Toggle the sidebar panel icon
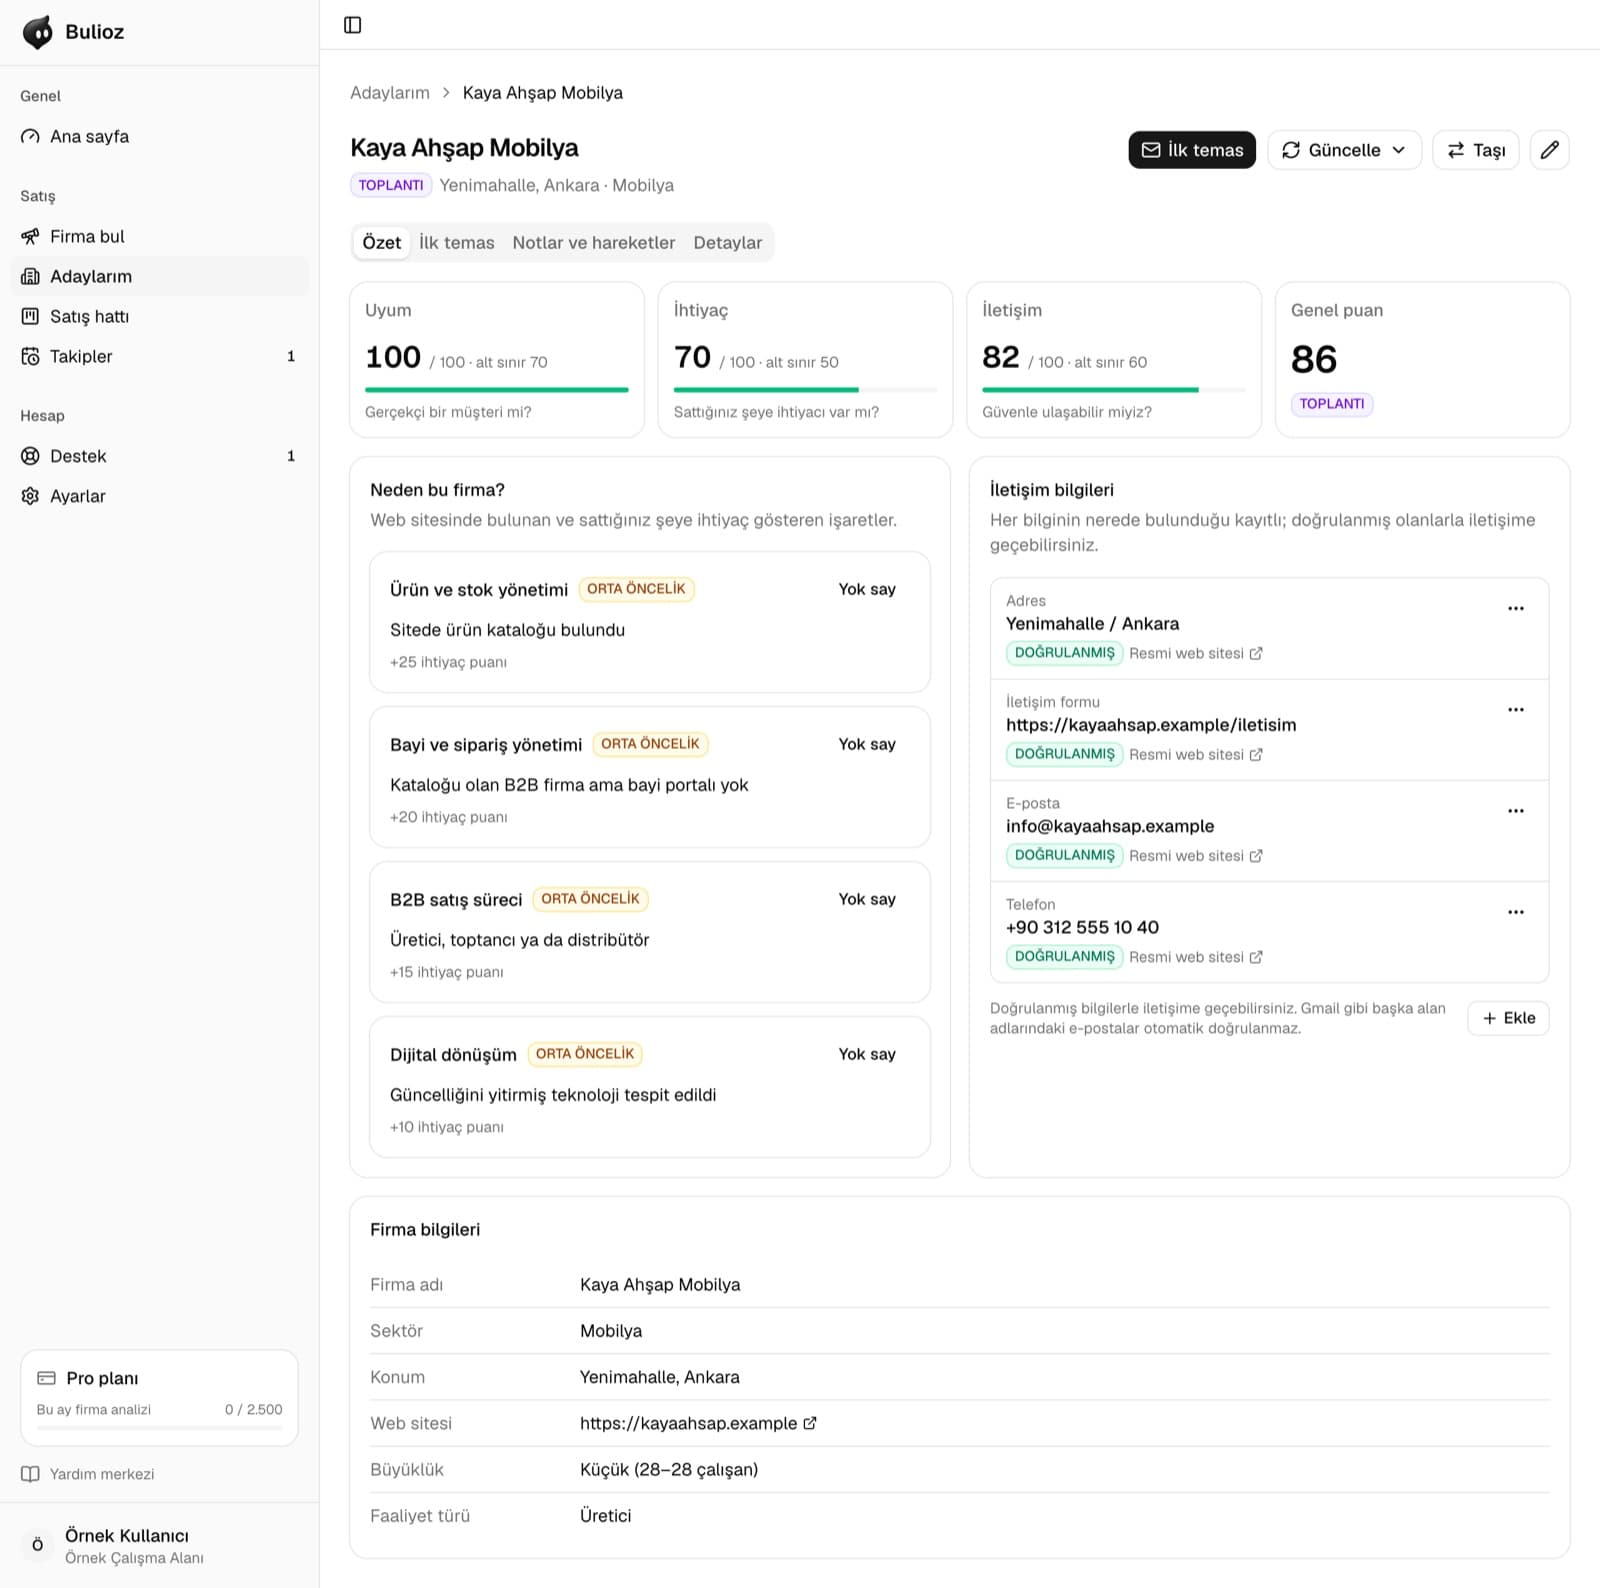This screenshot has height=1588, width=1600. 352,25
